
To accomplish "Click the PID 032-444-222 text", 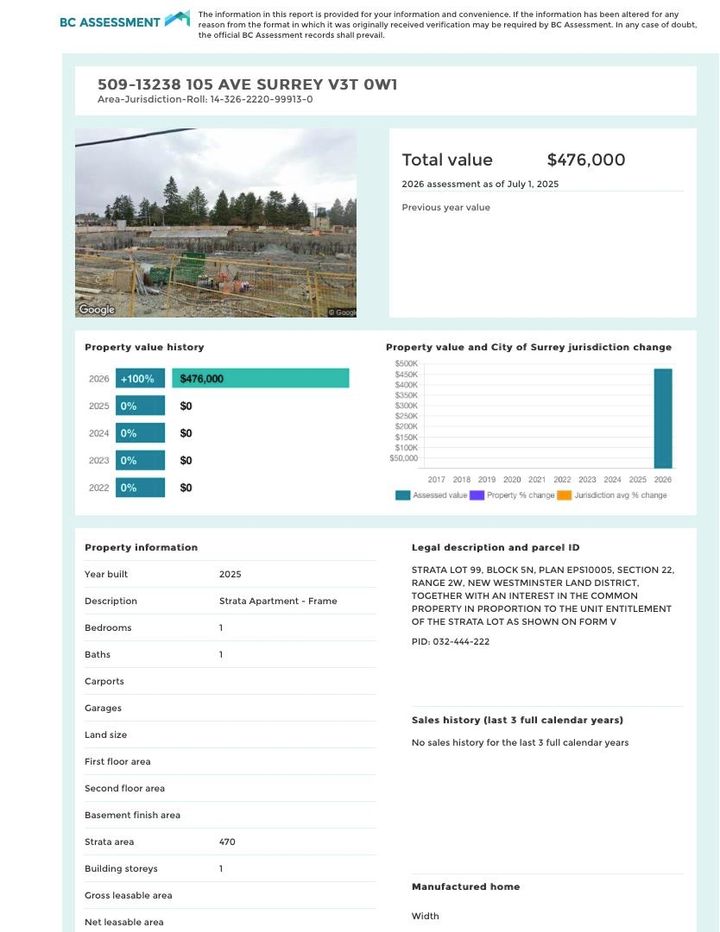I will click(x=450, y=642).
